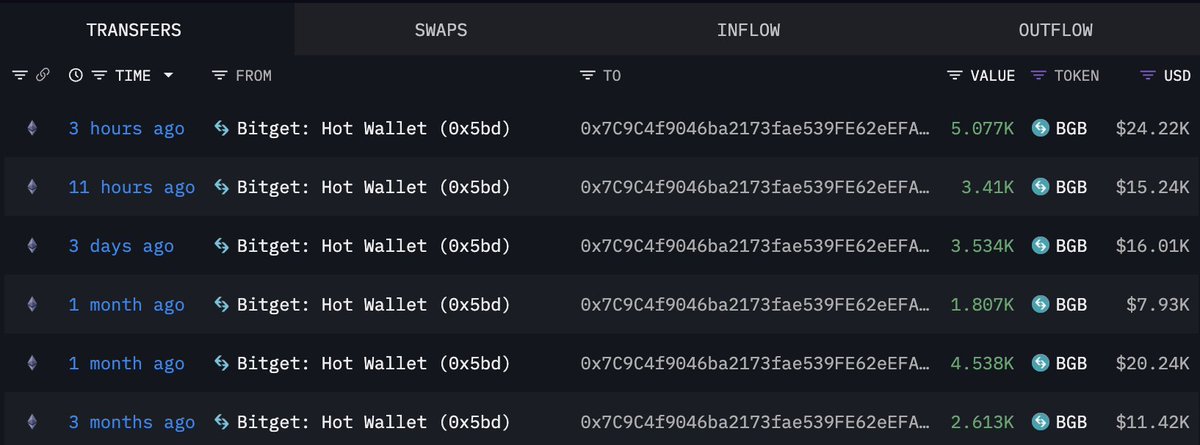
Task: Toggle the FROM column filter
Action: click(x=220, y=75)
